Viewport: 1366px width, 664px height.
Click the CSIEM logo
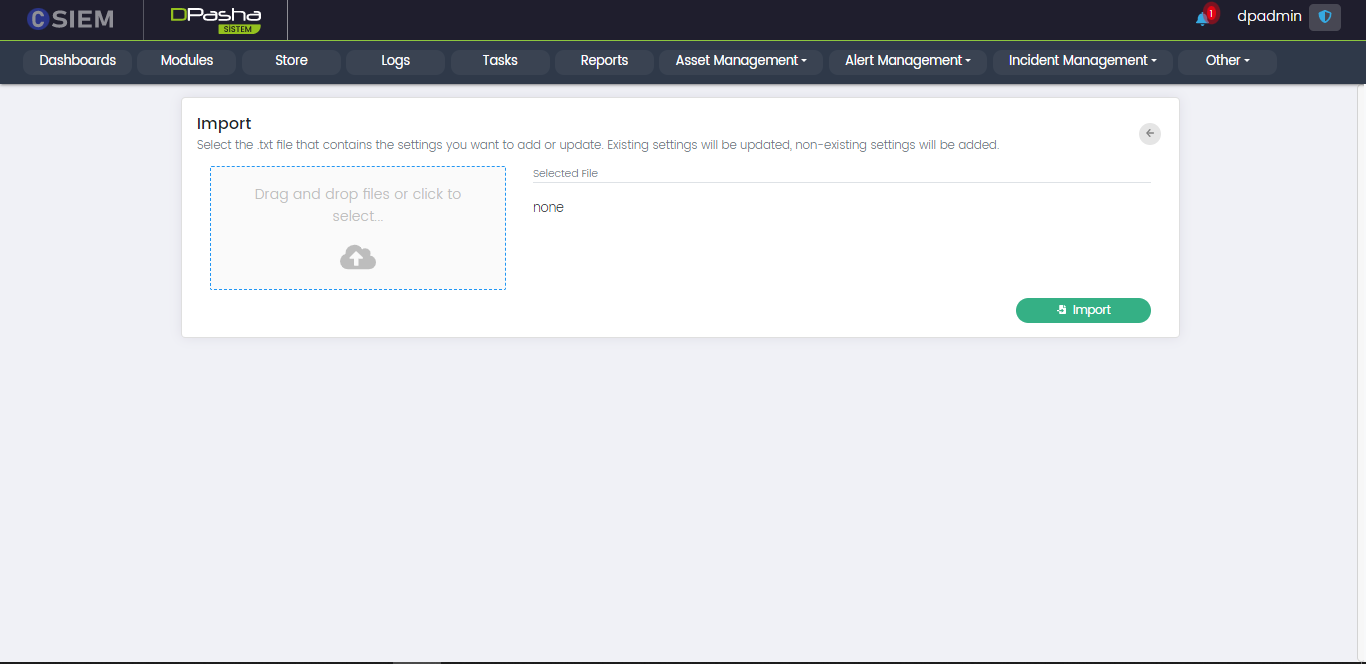coord(70,19)
